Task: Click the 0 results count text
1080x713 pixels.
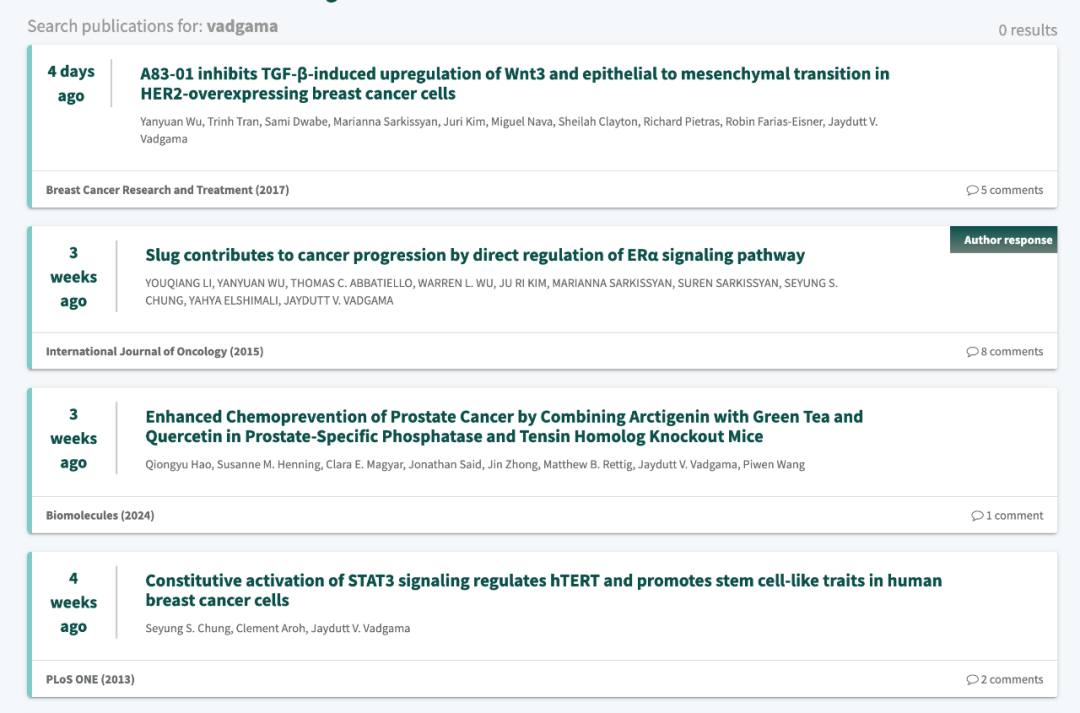Action: pos(1028,30)
